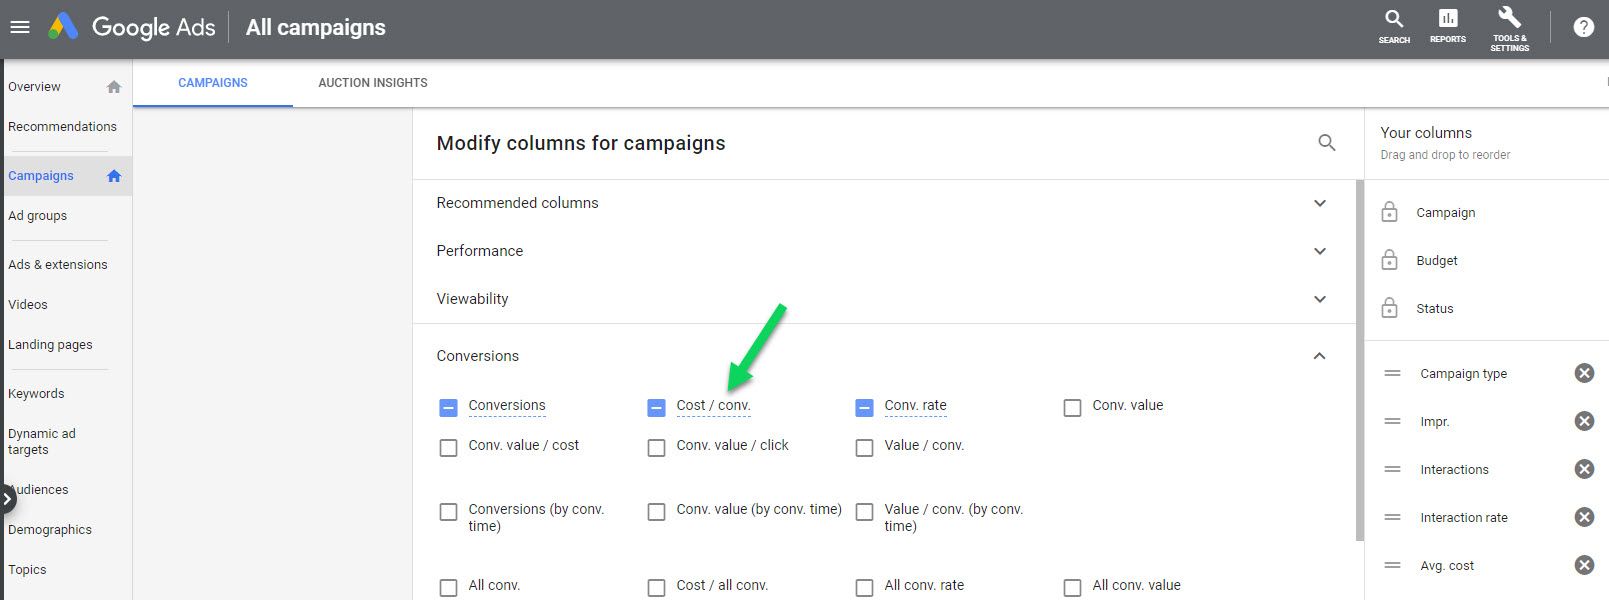The height and width of the screenshot is (600, 1609).
Task: Uncheck the Cost / conv. checkbox
Action: (656, 407)
